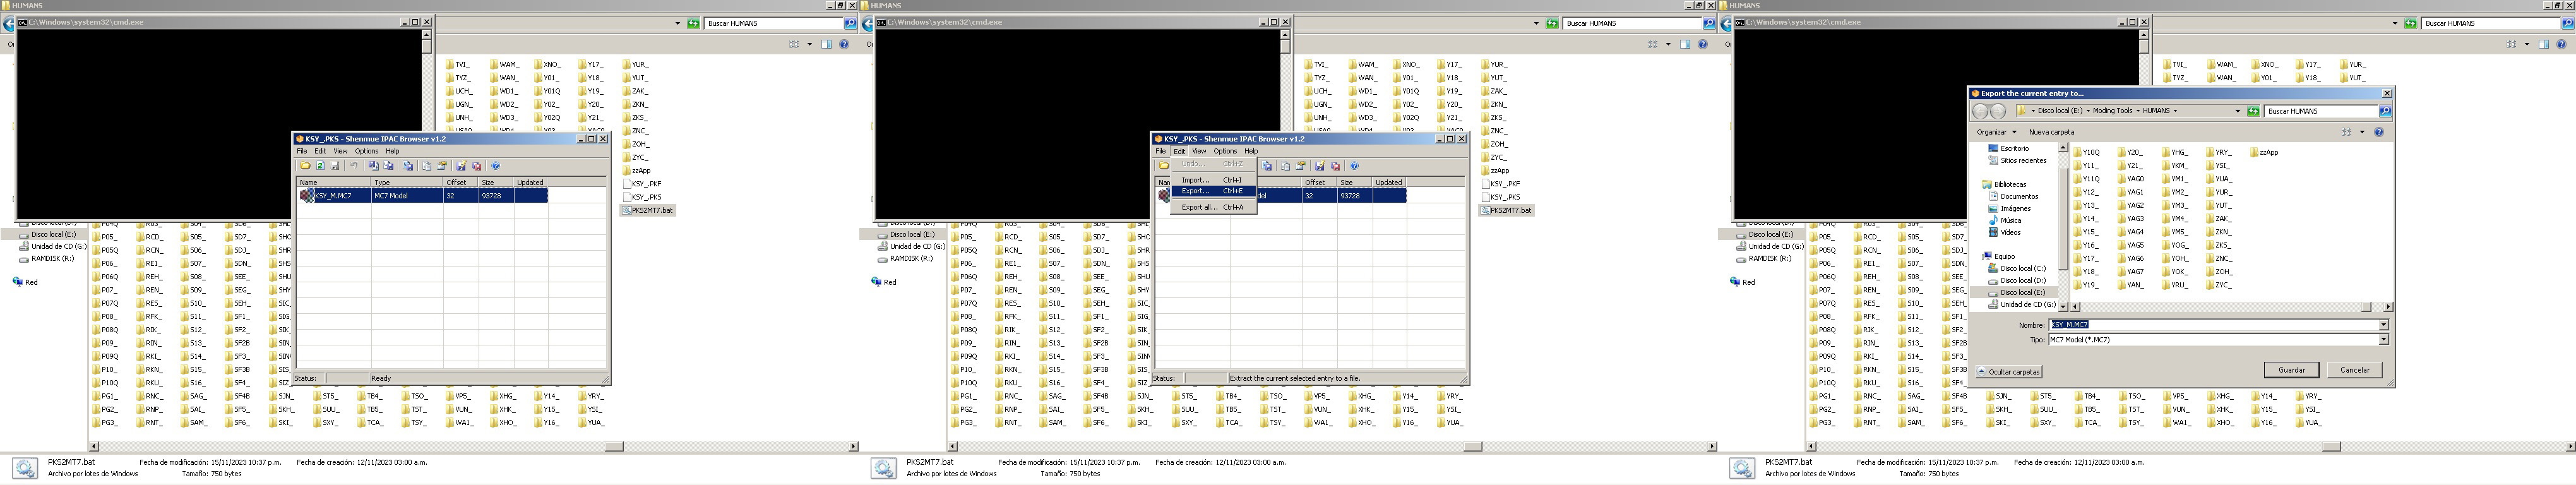Click floppy Save icon in Ready-status IPAC Browser
Viewport: 2576px width, 485px height.
point(335,166)
